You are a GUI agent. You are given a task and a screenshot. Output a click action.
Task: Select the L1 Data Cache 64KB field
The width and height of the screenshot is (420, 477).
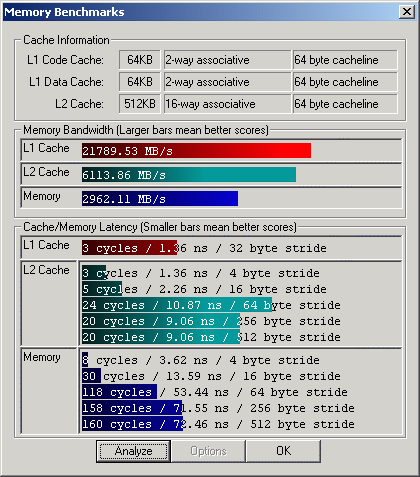point(140,82)
